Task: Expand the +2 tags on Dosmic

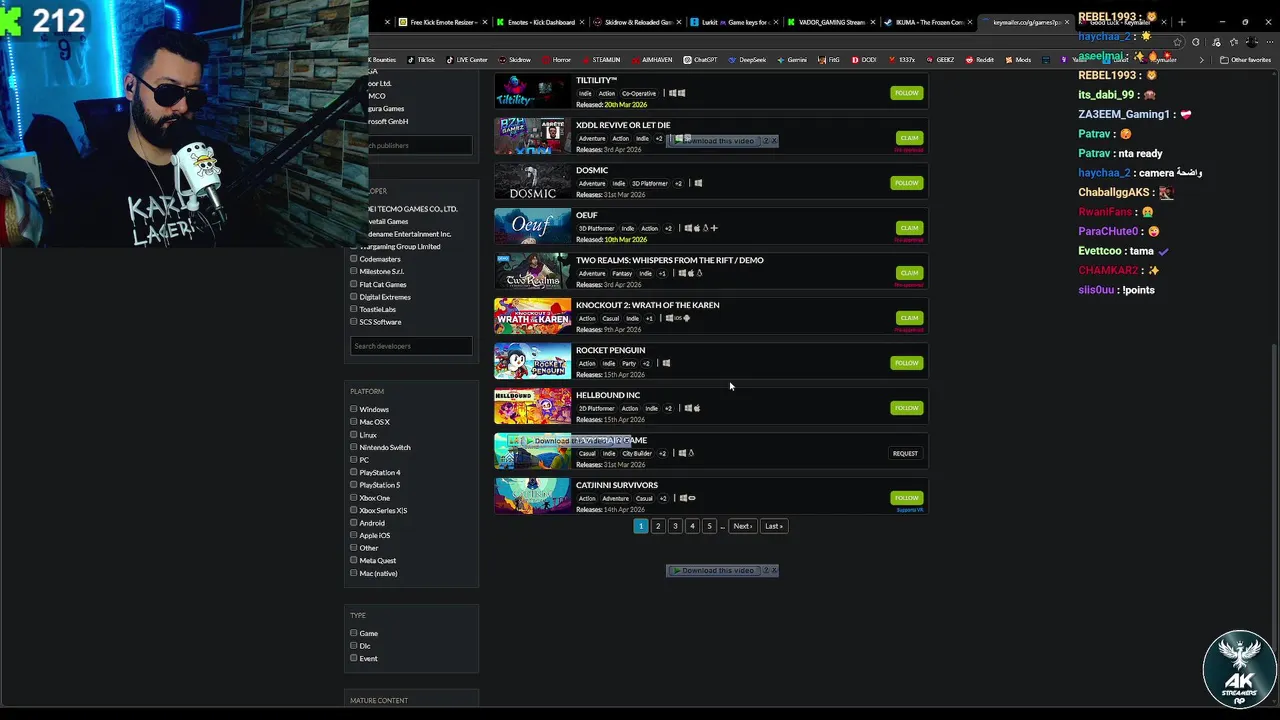Action: coord(678,183)
